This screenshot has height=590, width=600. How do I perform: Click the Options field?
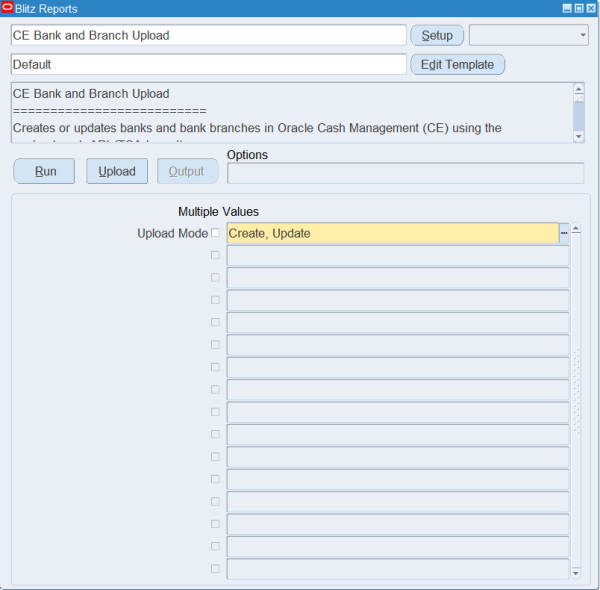pyautogui.click(x=406, y=173)
